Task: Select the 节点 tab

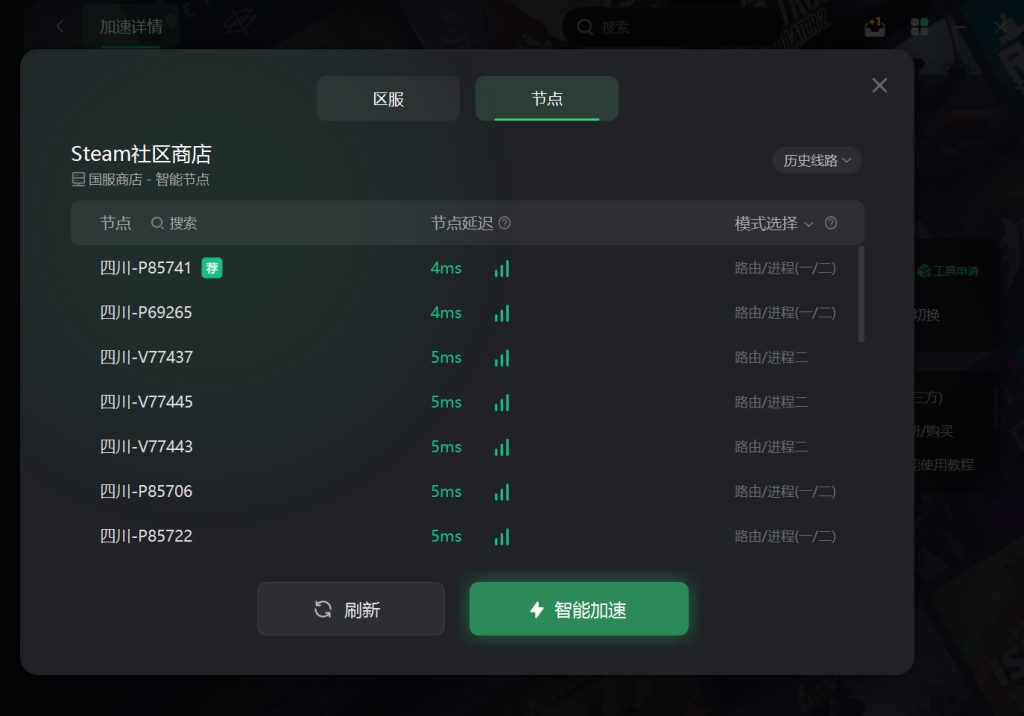Action: click(x=547, y=99)
